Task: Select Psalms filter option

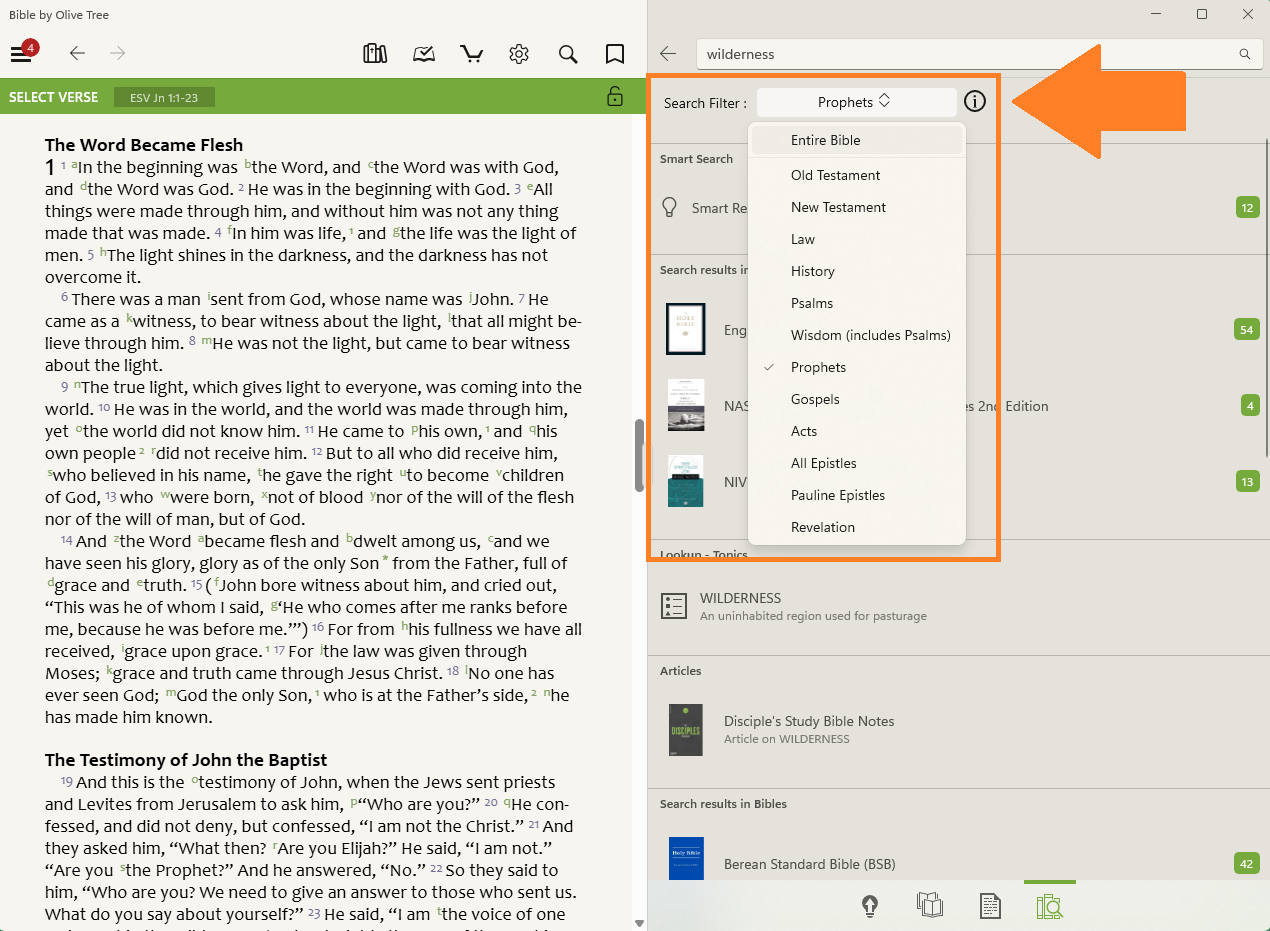Action: (x=857, y=303)
